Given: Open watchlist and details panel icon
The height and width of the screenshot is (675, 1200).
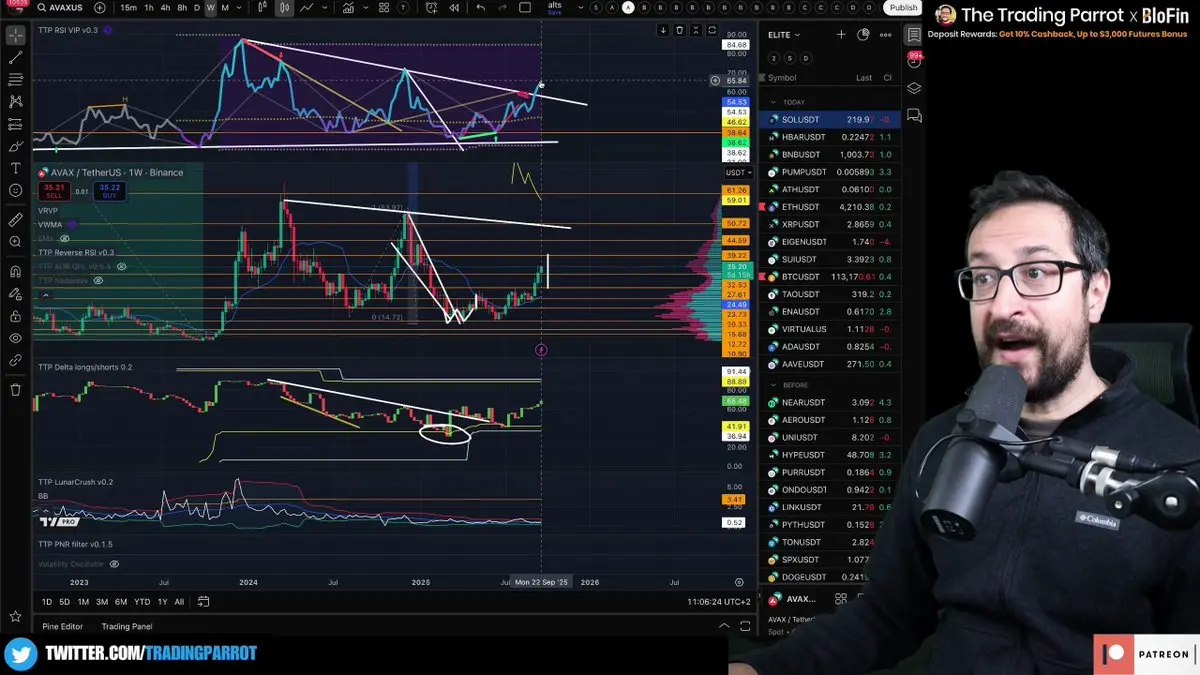Looking at the screenshot, I should click(x=914, y=35).
